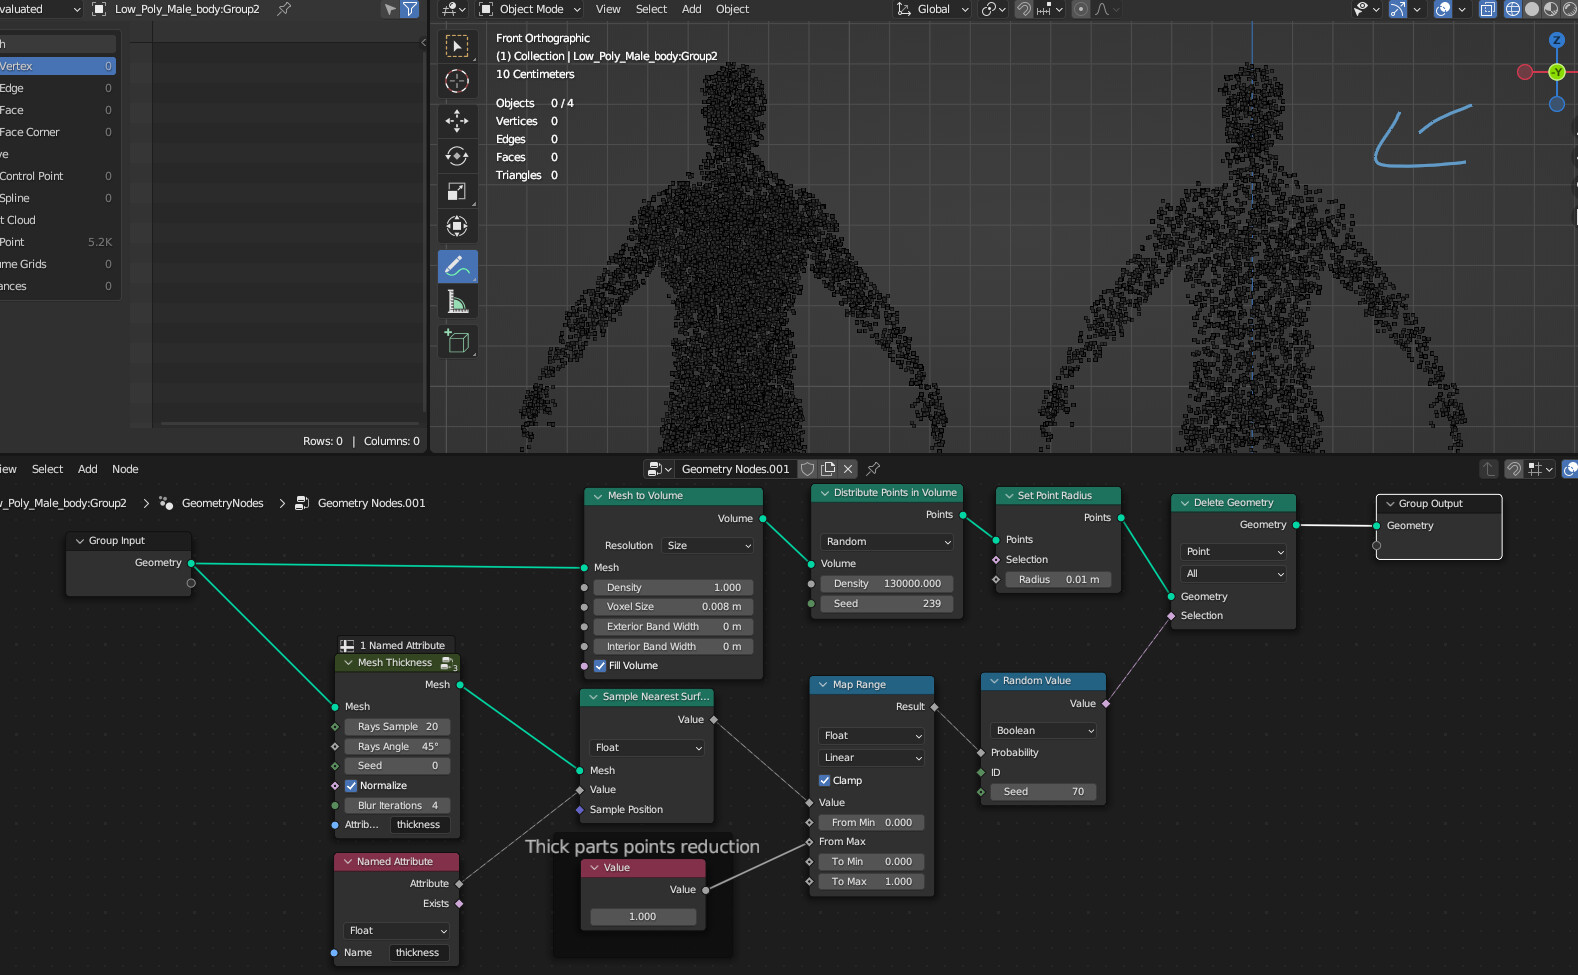The width and height of the screenshot is (1578, 975).
Task: Collapse the Mesh to Volume node
Action: coord(597,496)
